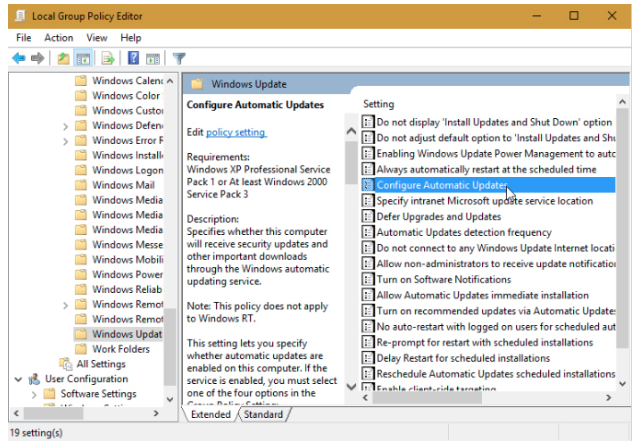Select Turn on Software Notifications setting
Screen dimensions: 636x446
click(444, 280)
